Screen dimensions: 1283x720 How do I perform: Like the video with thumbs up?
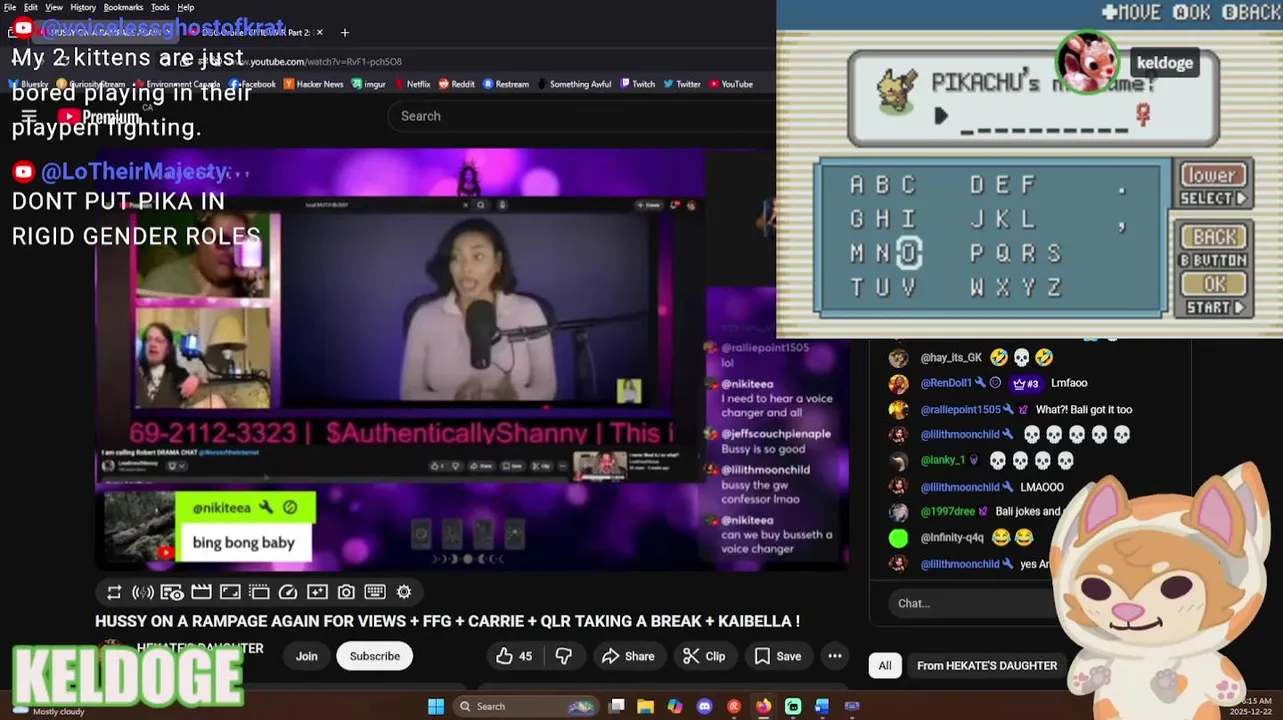[514, 656]
